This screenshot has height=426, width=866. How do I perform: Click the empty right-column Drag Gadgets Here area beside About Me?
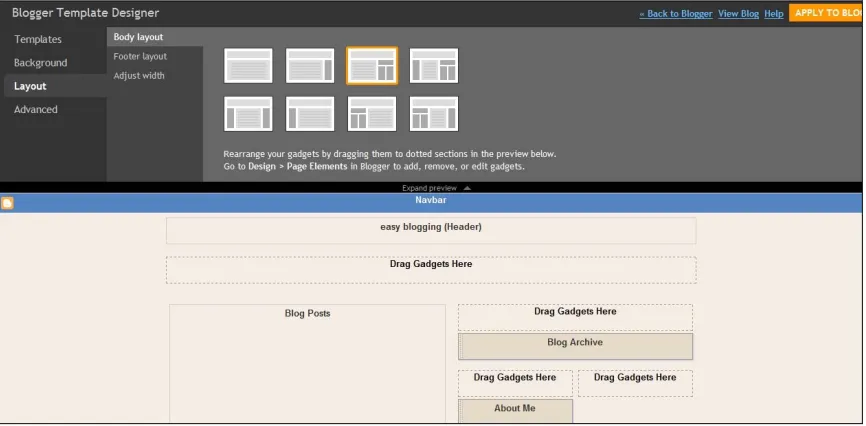click(x=635, y=383)
